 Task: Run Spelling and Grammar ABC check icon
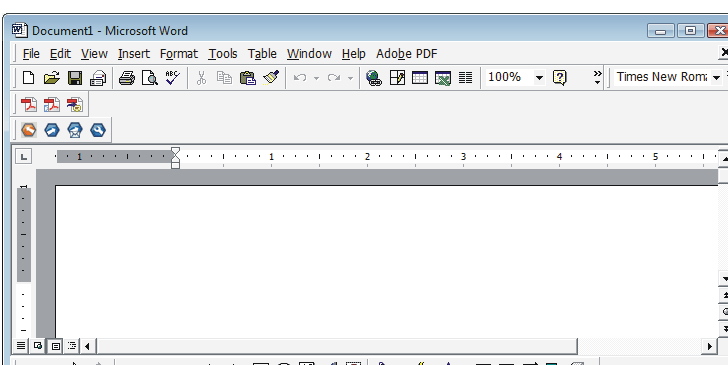click(x=172, y=78)
